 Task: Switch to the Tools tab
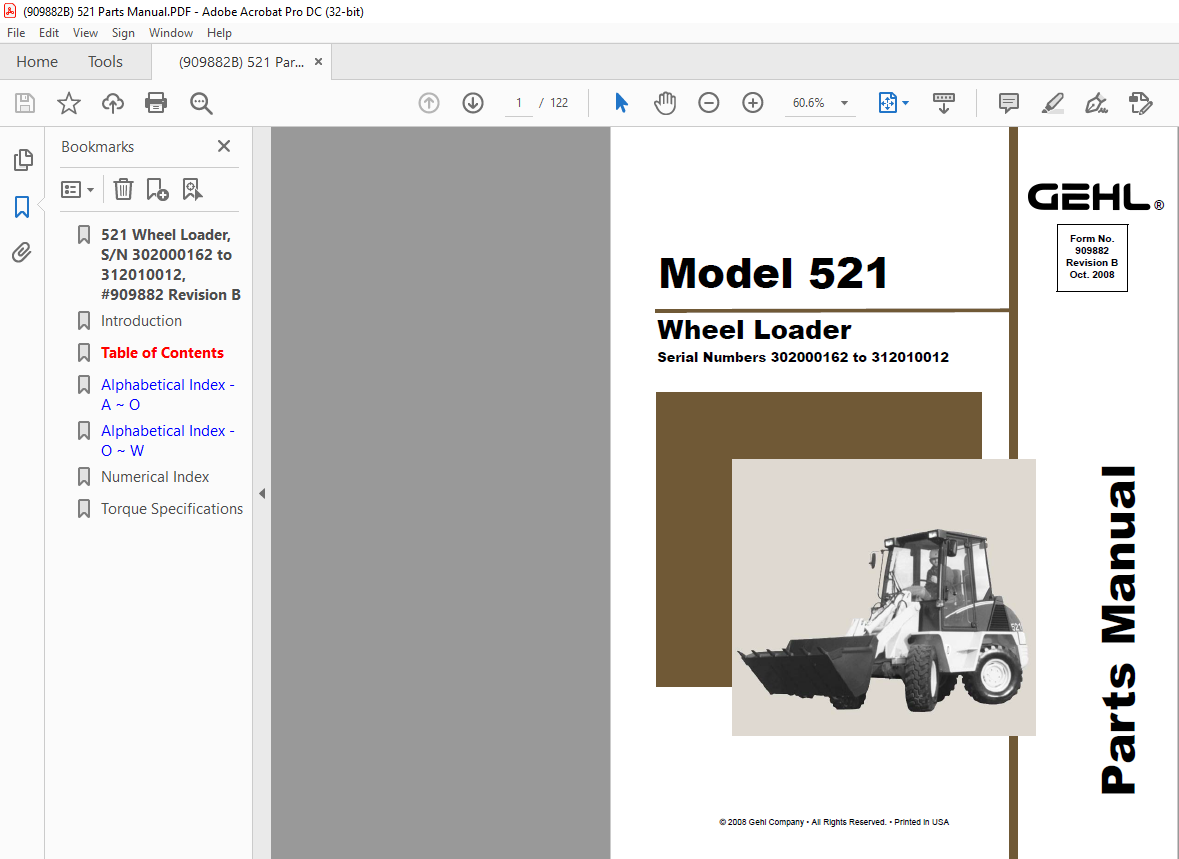pyautogui.click(x=105, y=62)
